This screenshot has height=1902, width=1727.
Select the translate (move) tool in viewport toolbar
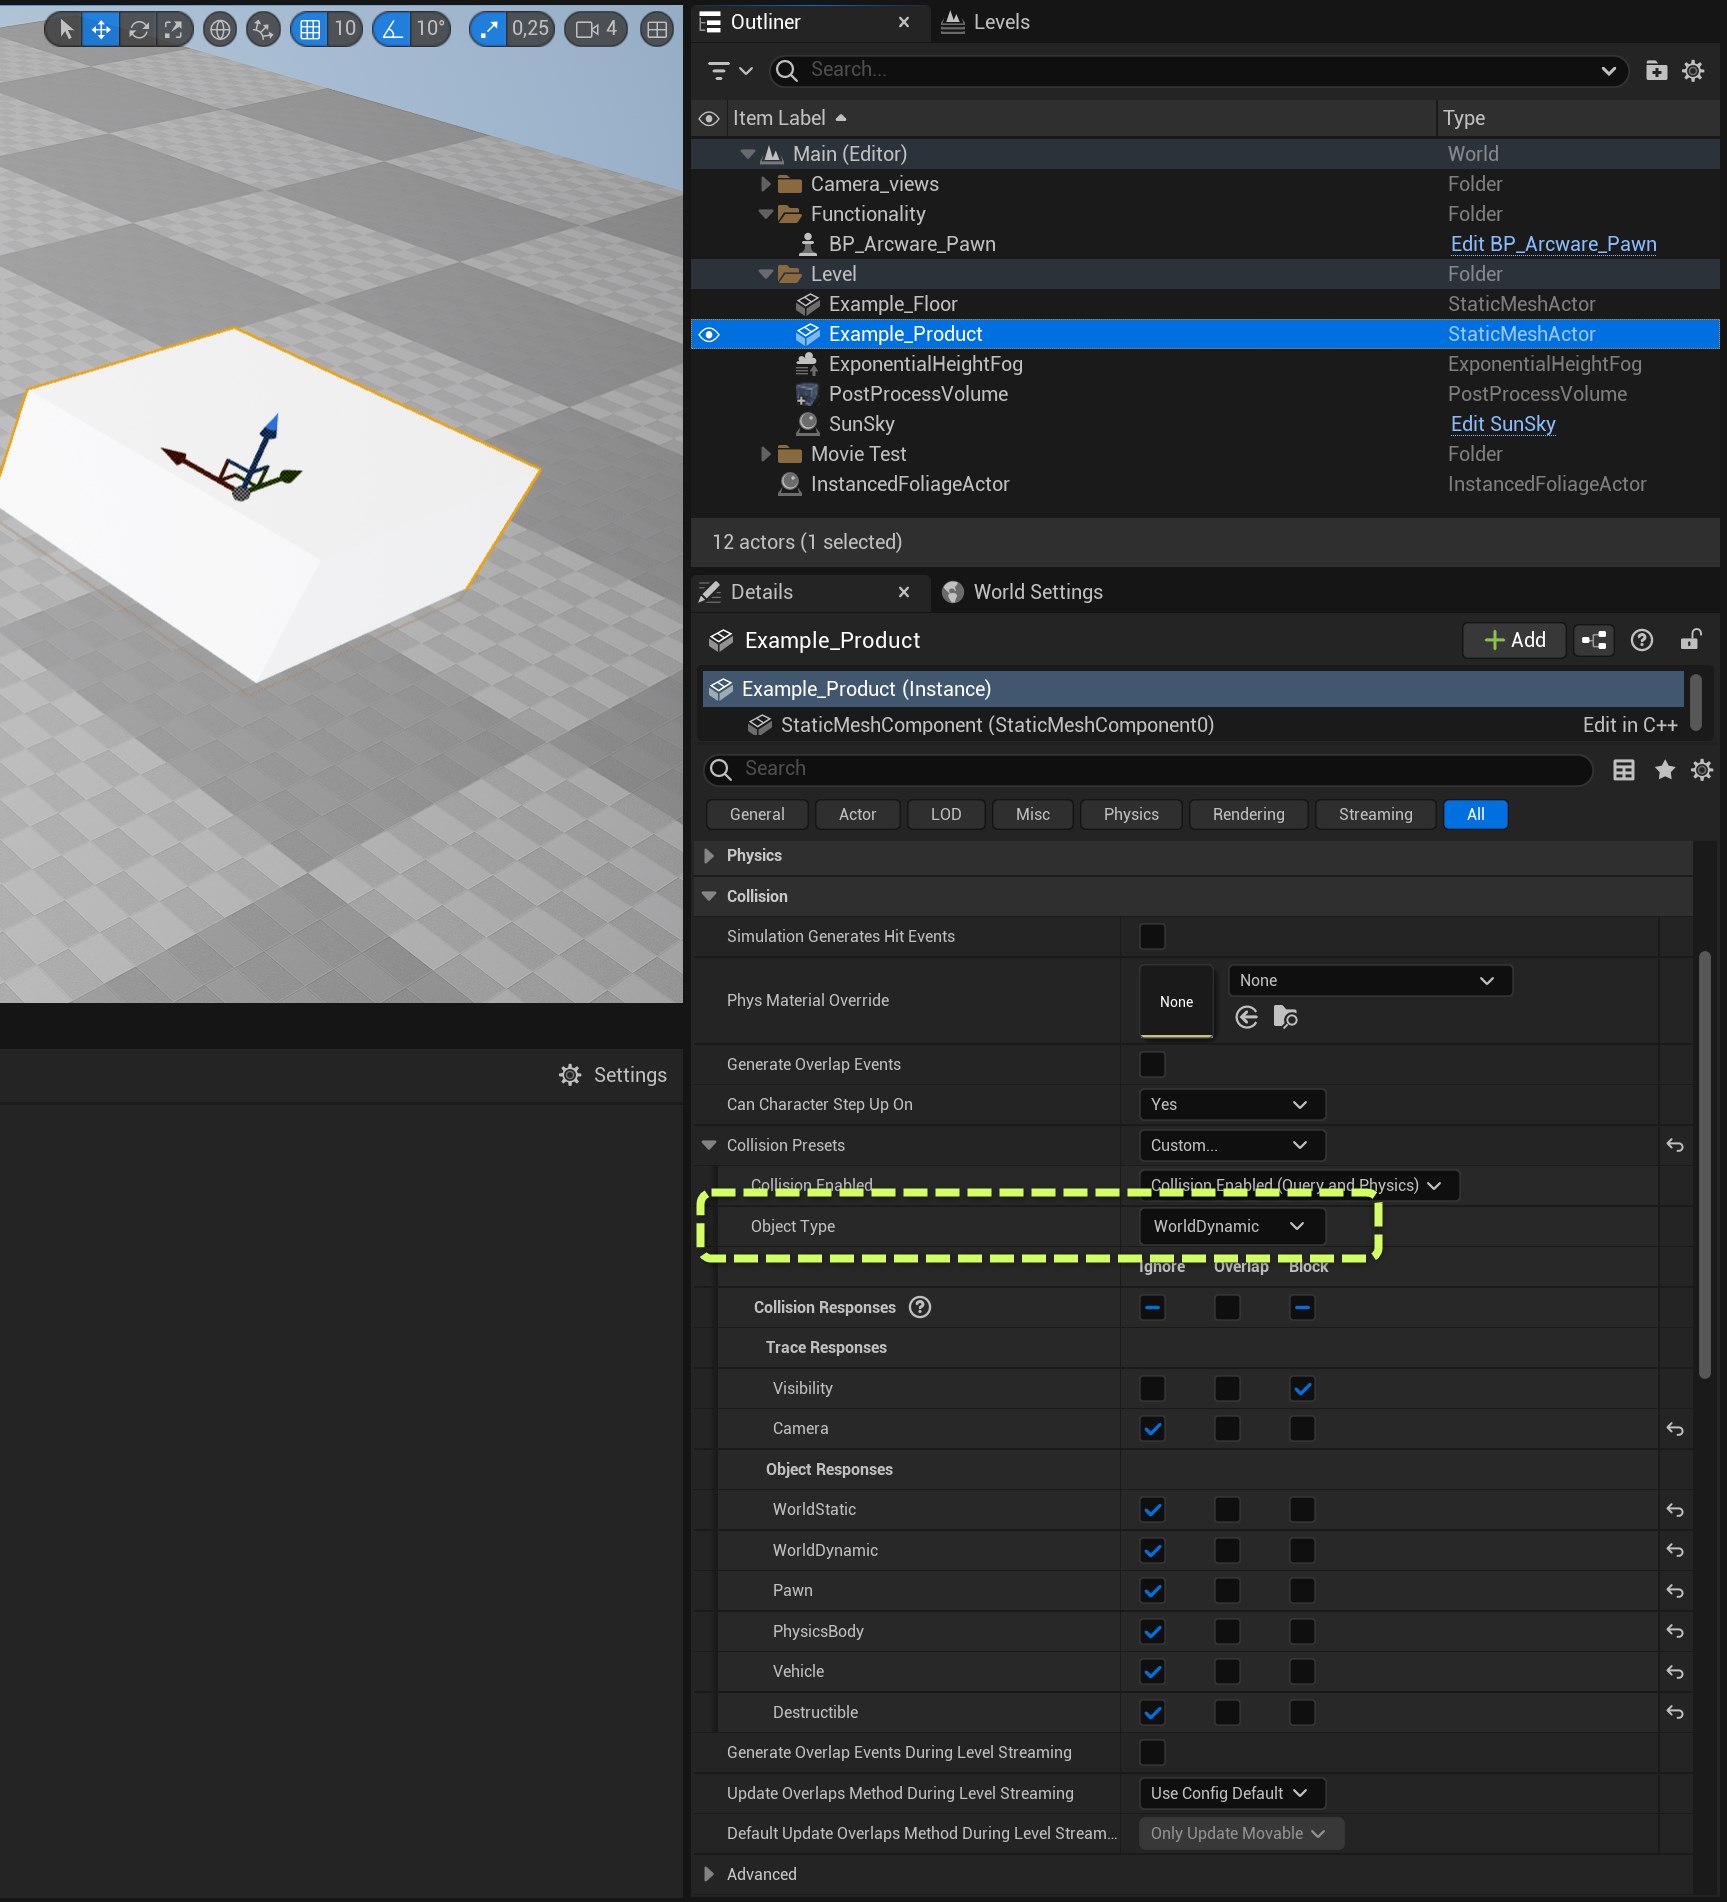click(101, 29)
